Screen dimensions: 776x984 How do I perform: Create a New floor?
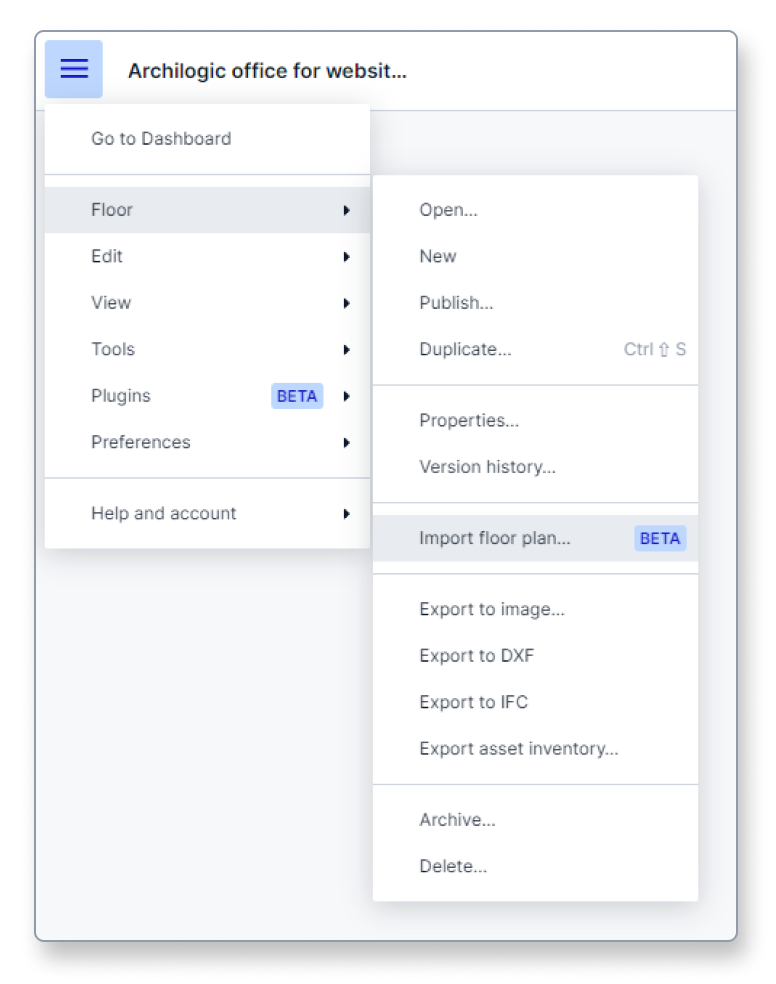tap(438, 257)
